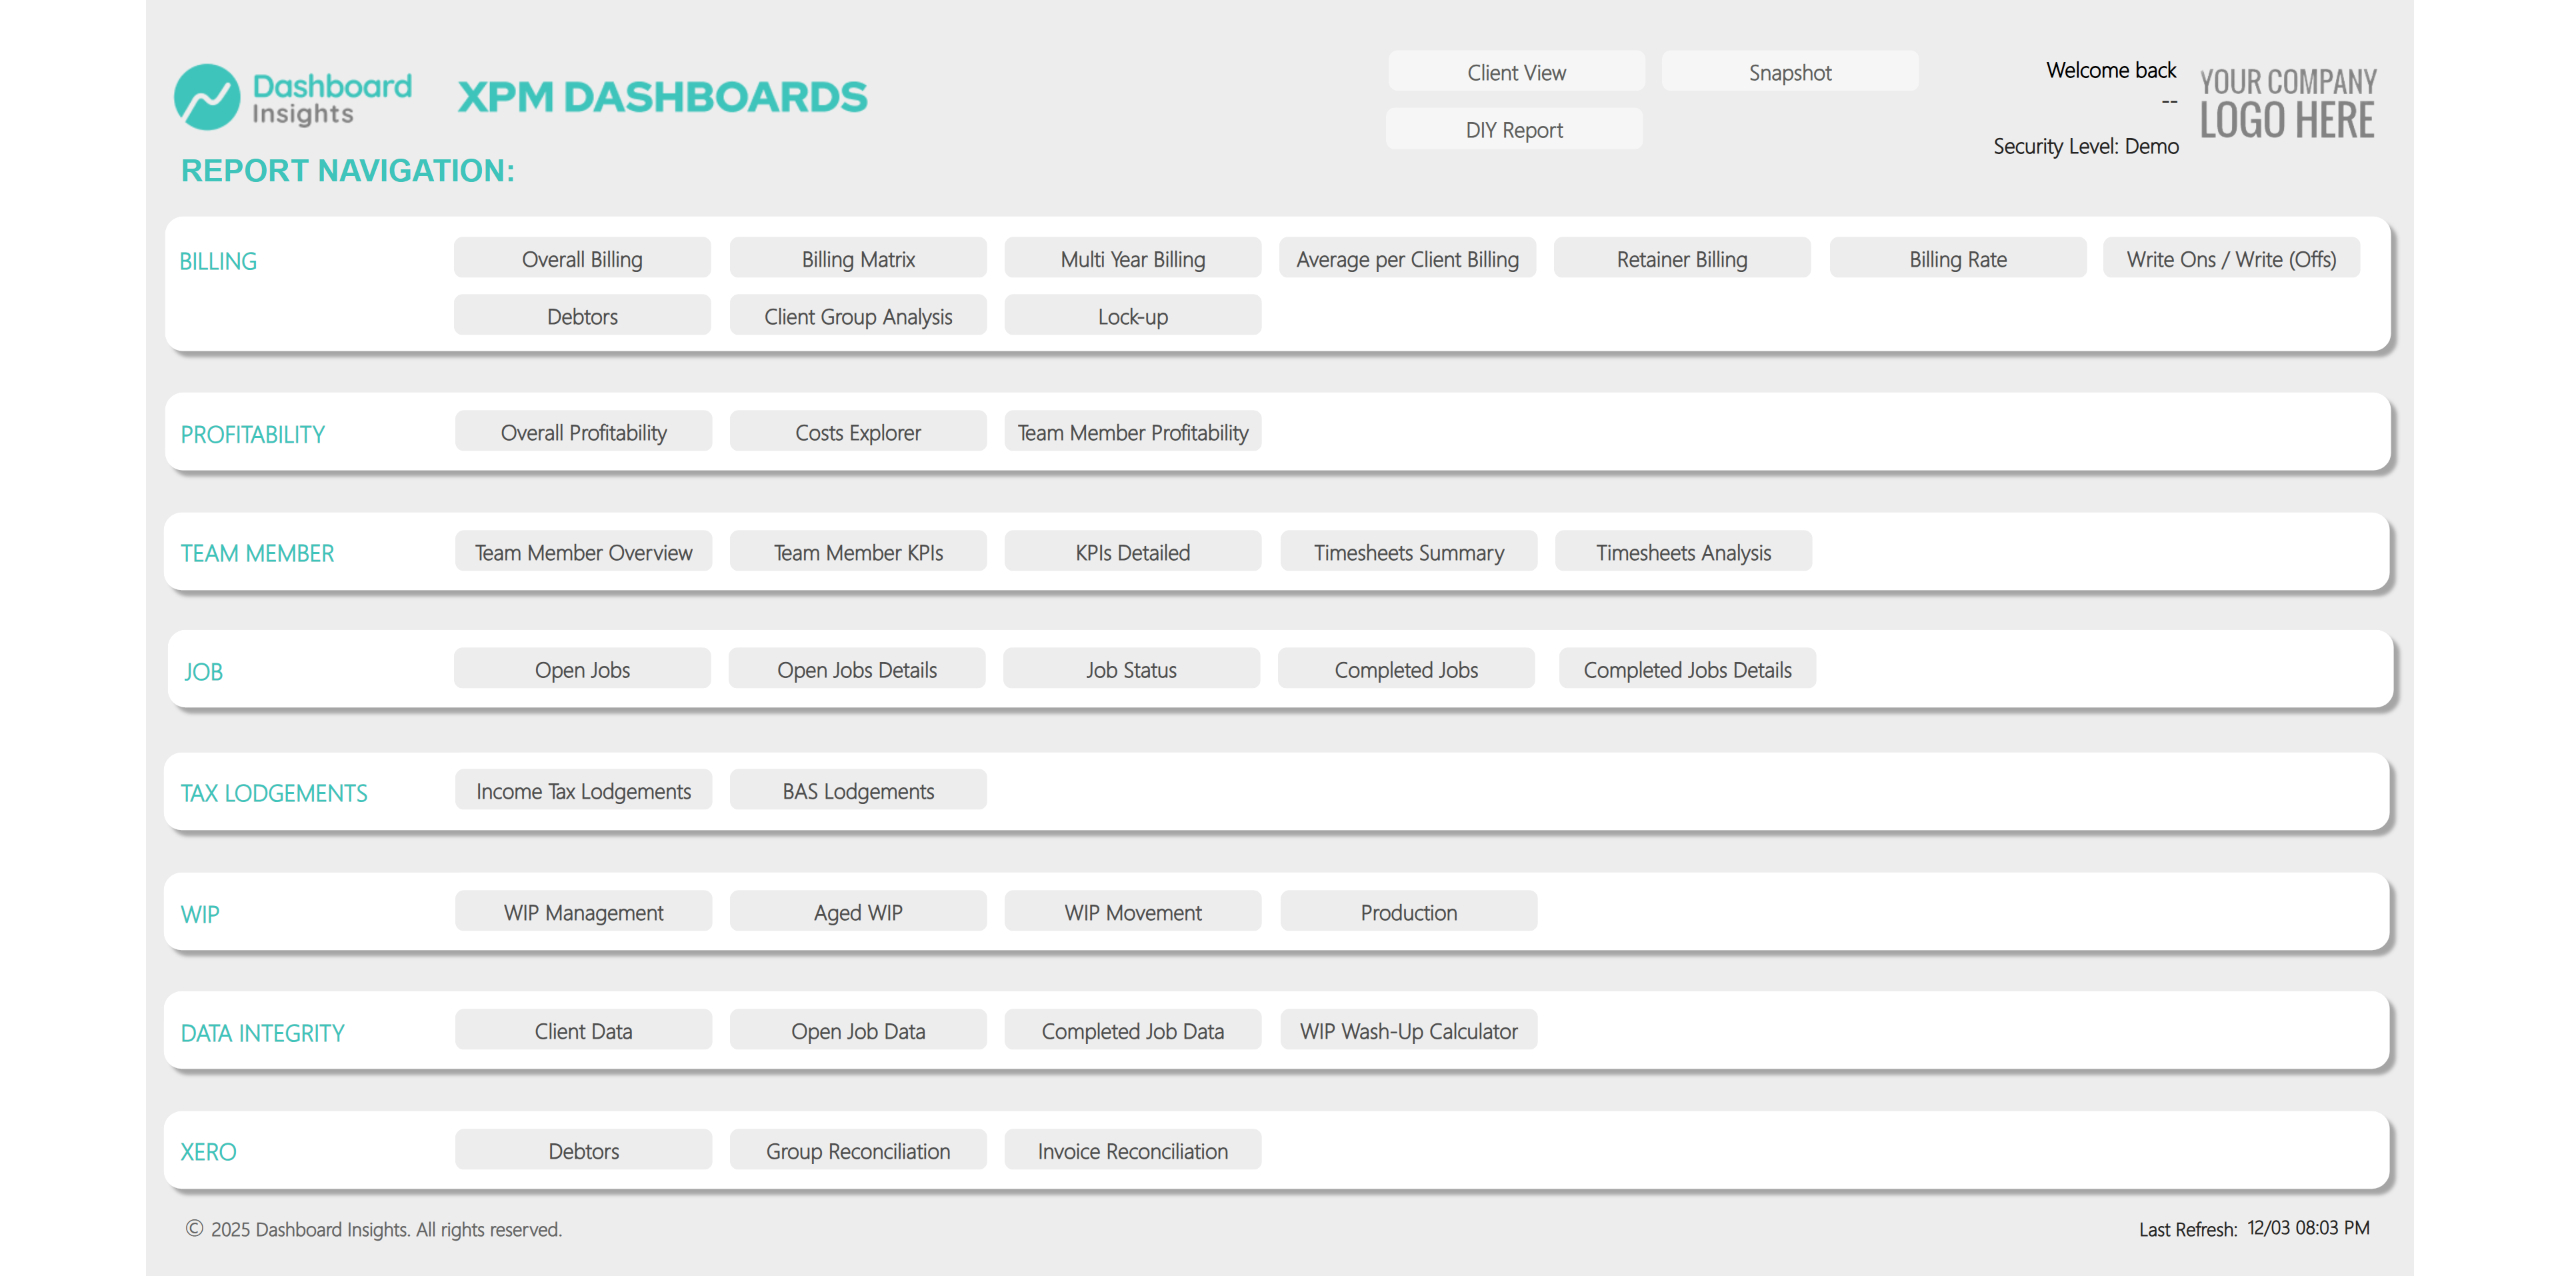Viewport: 2560px width, 1276px height.
Task: Open the Snapshot report
Action: (1790, 72)
